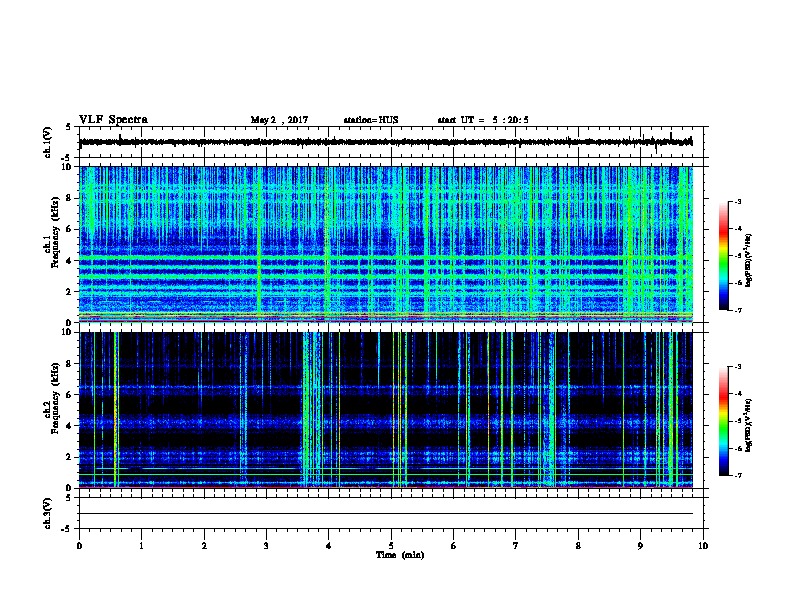Click time axis tick label "3"
Screen dimensions: 792x612
pos(266,546)
